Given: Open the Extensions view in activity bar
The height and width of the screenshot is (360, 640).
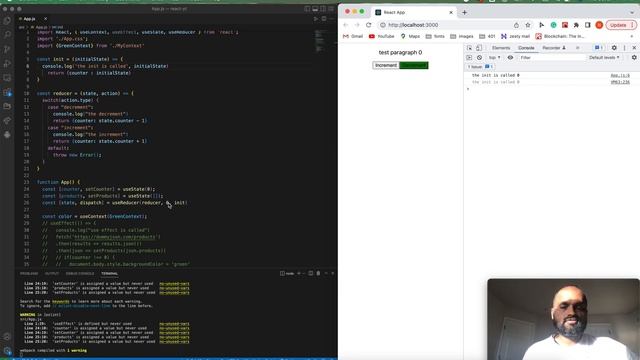Looking at the screenshot, I should 7,92.
